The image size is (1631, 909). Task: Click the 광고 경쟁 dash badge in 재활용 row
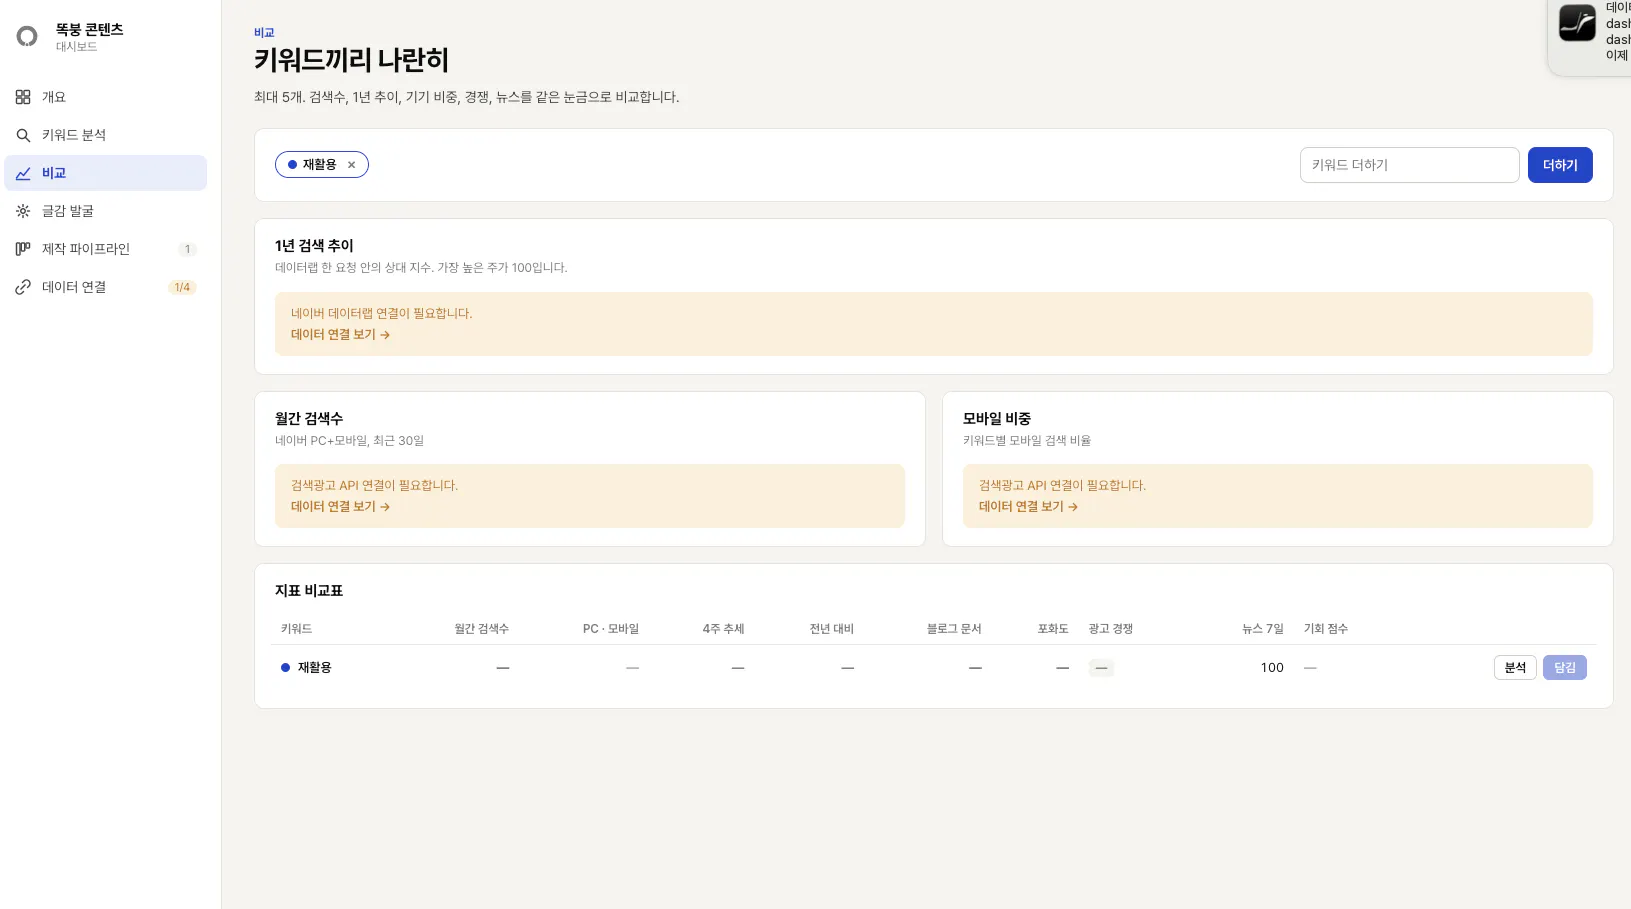(x=1101, y=668)
